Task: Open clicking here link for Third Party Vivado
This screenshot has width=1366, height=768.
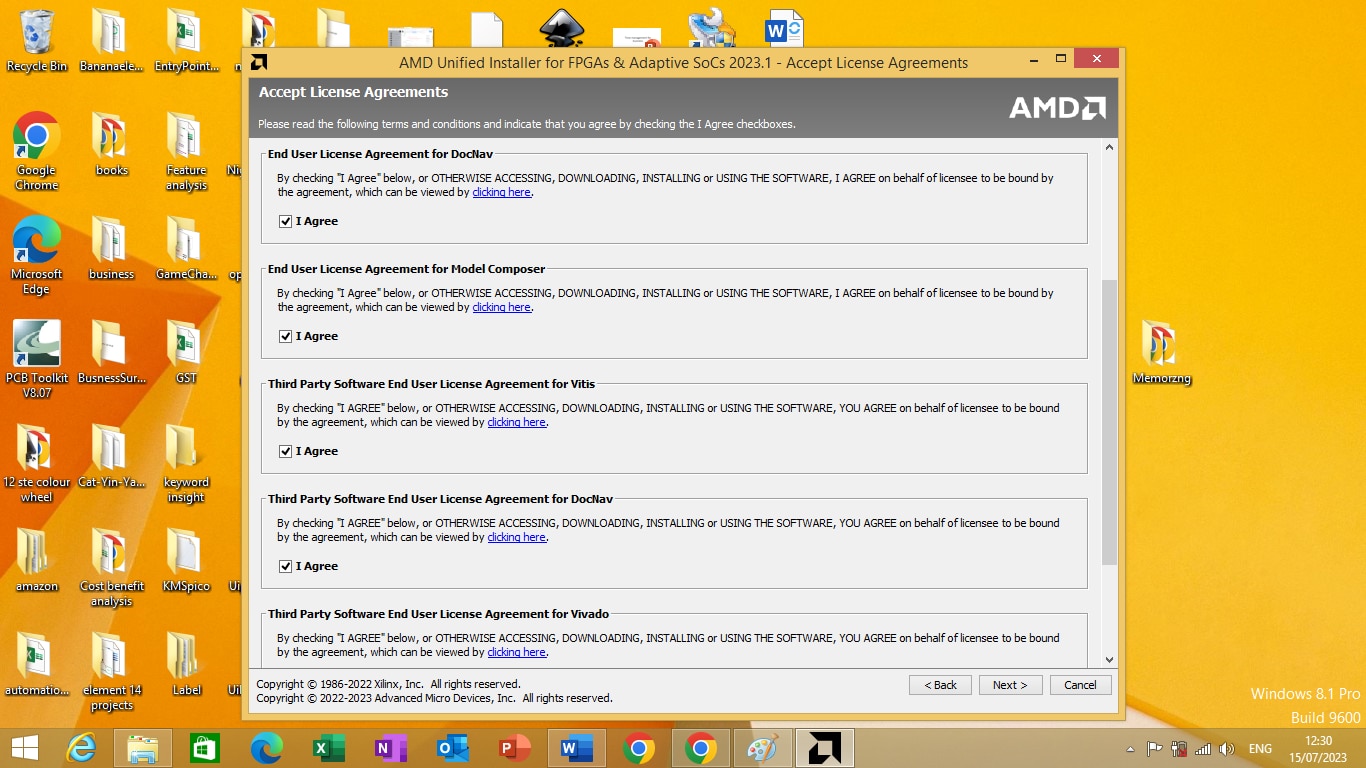Action: click(517, 652)
